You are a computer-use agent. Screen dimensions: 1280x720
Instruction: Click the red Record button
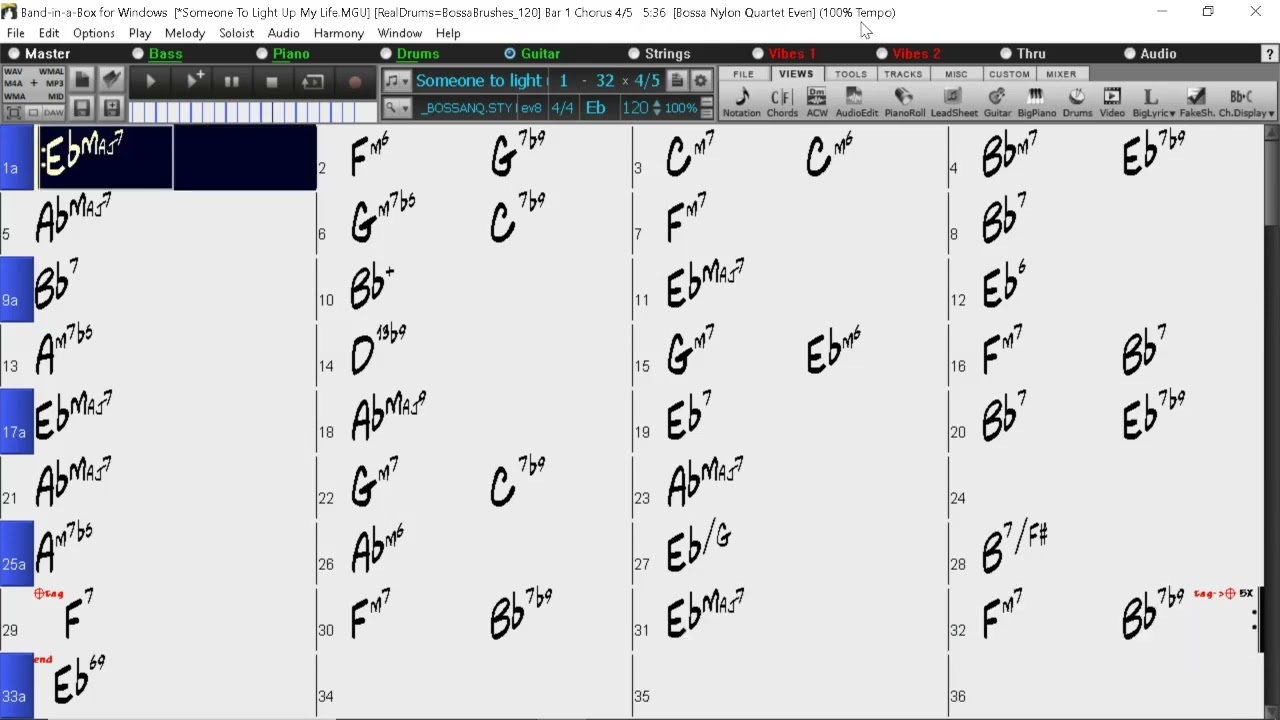pyautogui.click(x=355, y=82)
